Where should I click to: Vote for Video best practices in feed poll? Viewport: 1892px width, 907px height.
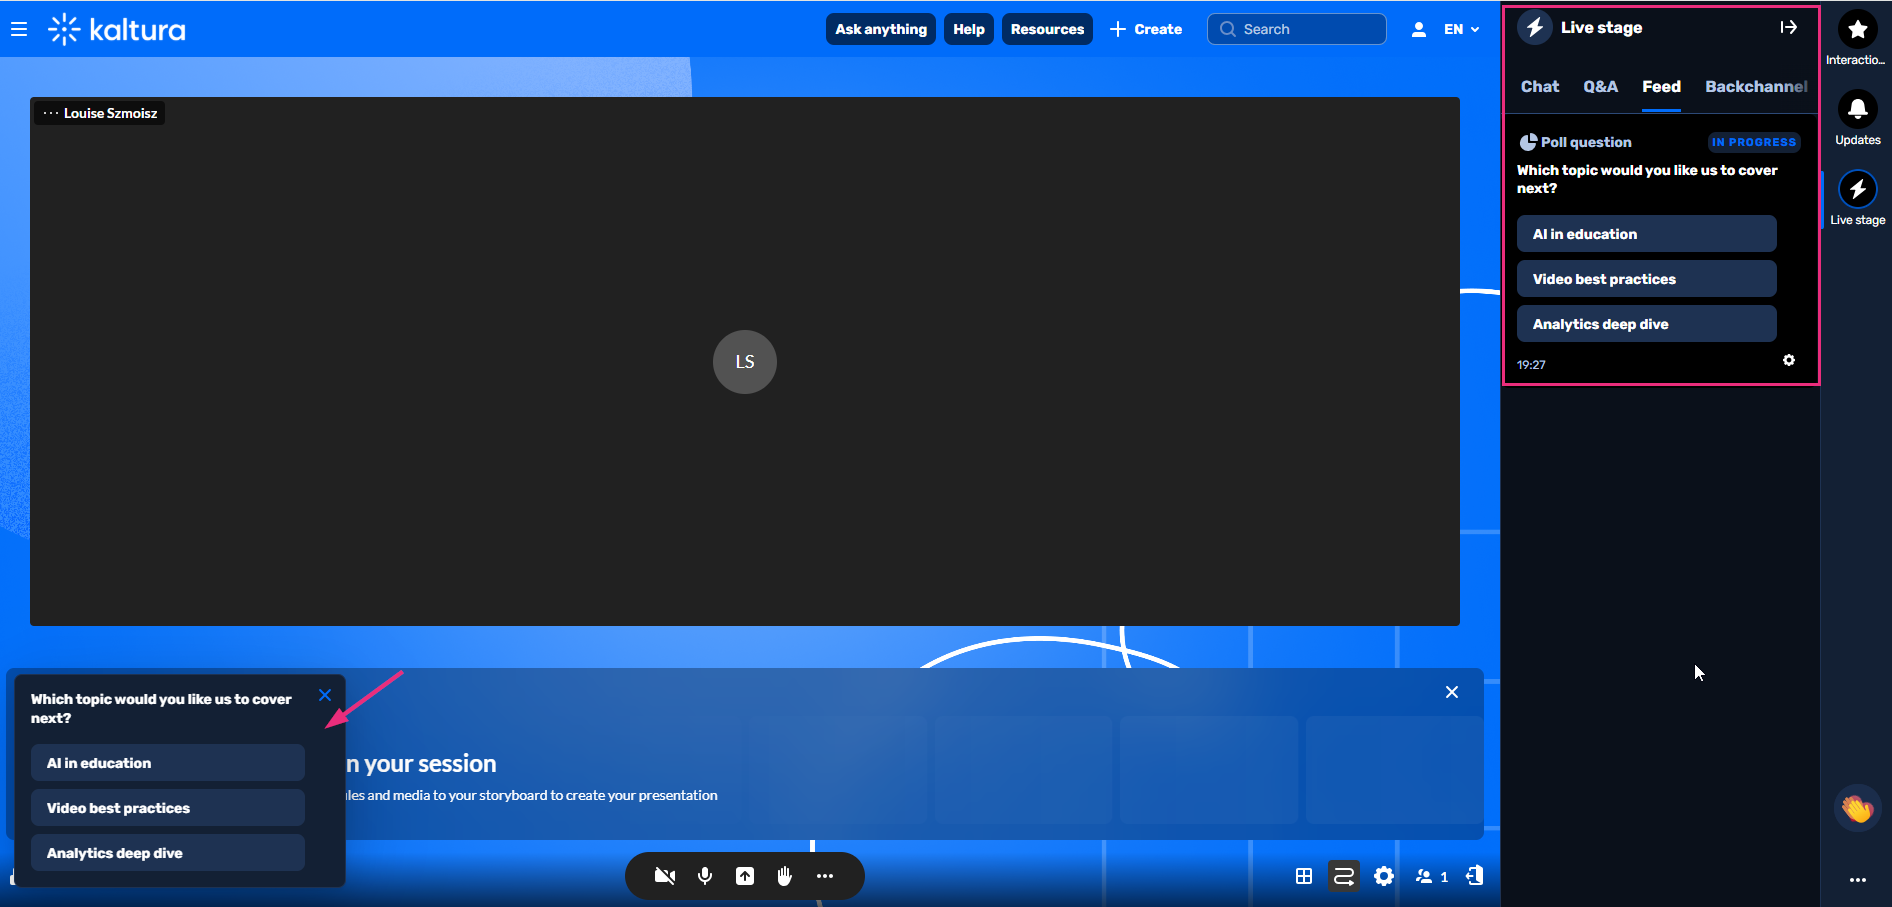tap(1646, 279)
